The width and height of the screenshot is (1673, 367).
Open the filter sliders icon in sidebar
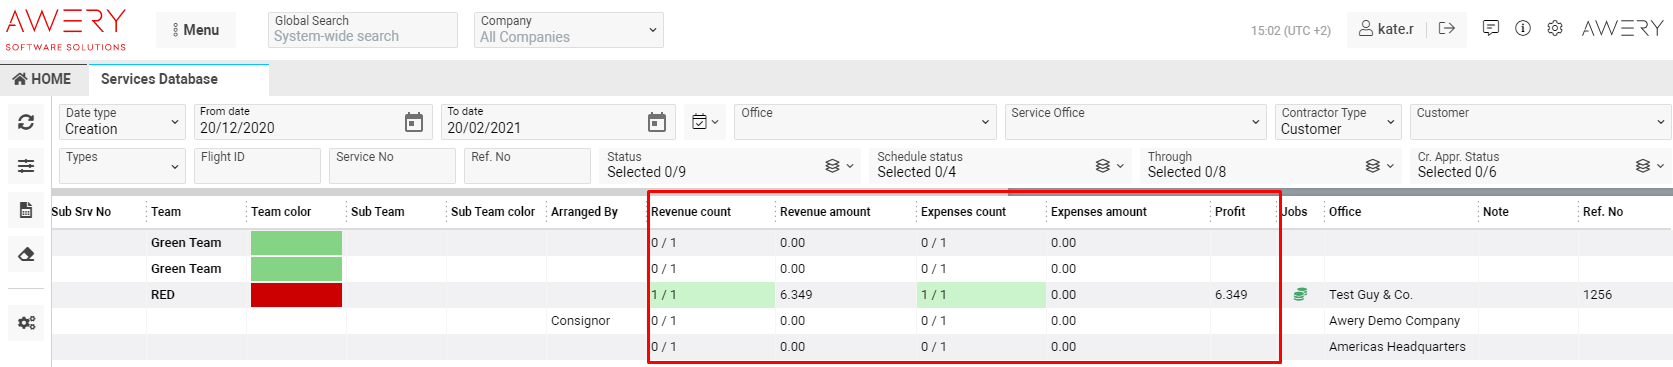(x=26, y=166)
